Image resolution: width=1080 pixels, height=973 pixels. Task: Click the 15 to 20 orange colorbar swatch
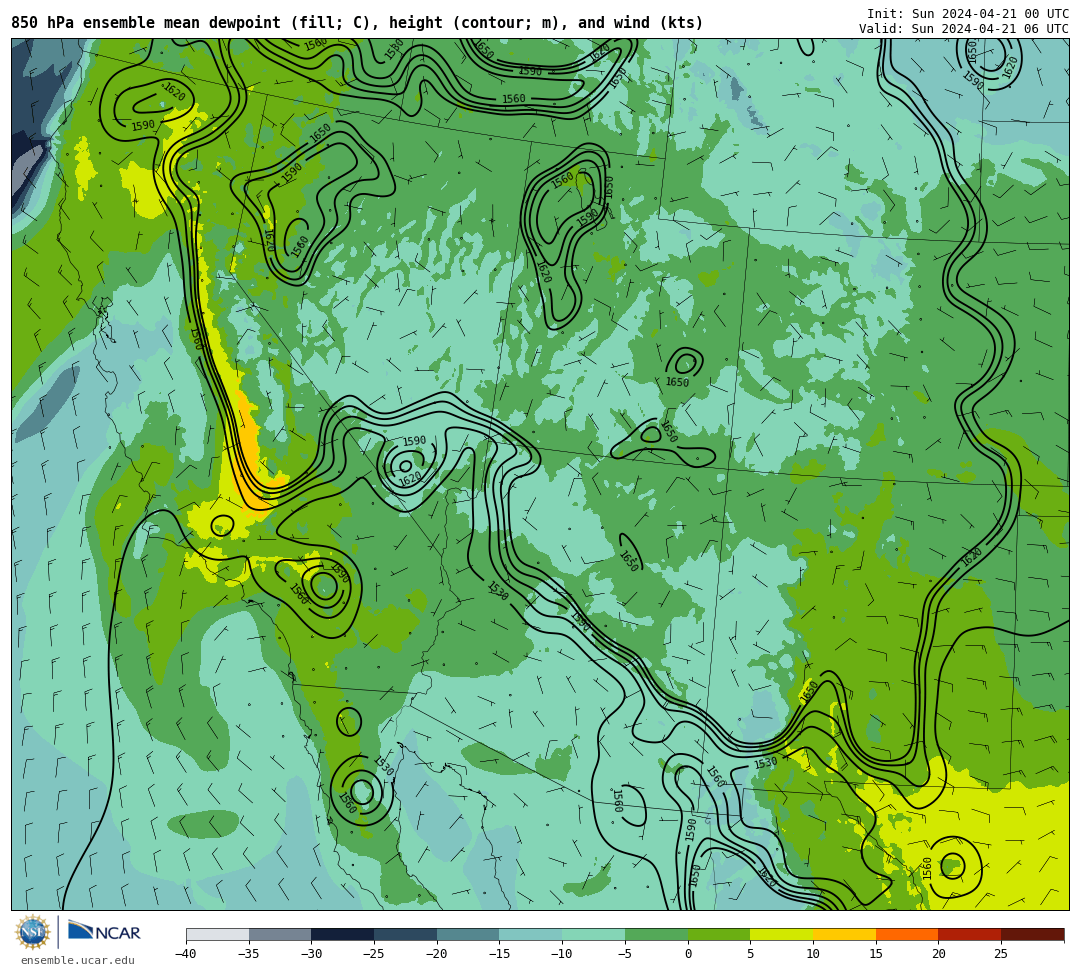(x=906, y=934)
